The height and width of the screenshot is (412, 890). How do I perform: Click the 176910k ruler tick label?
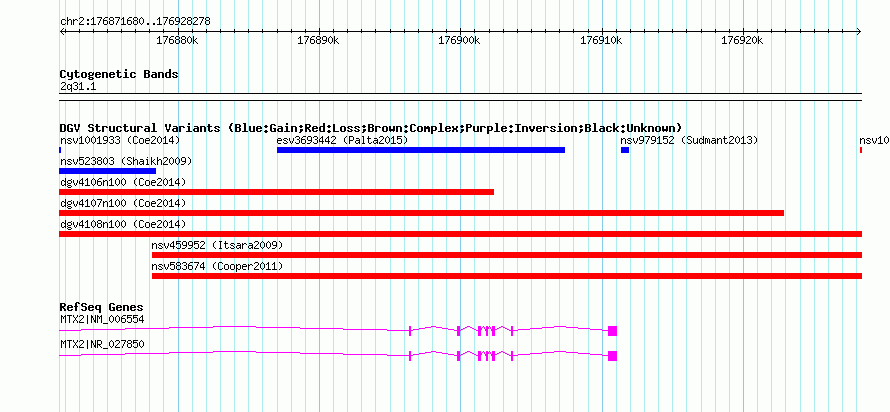coord(601,41)
